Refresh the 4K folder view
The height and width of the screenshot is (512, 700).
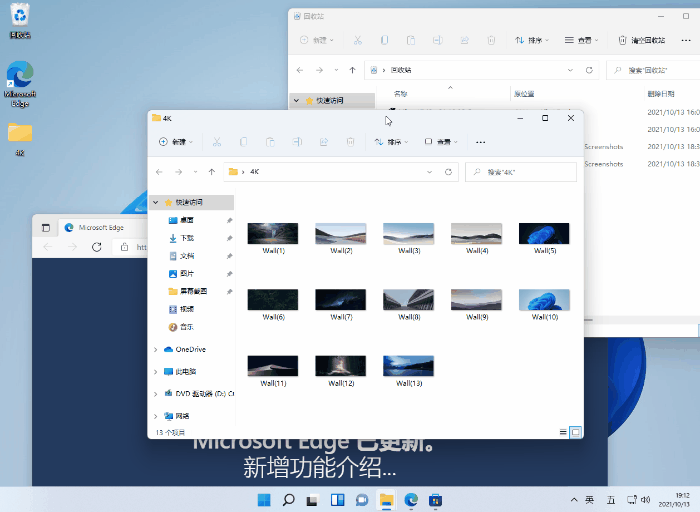coord(449,172)
